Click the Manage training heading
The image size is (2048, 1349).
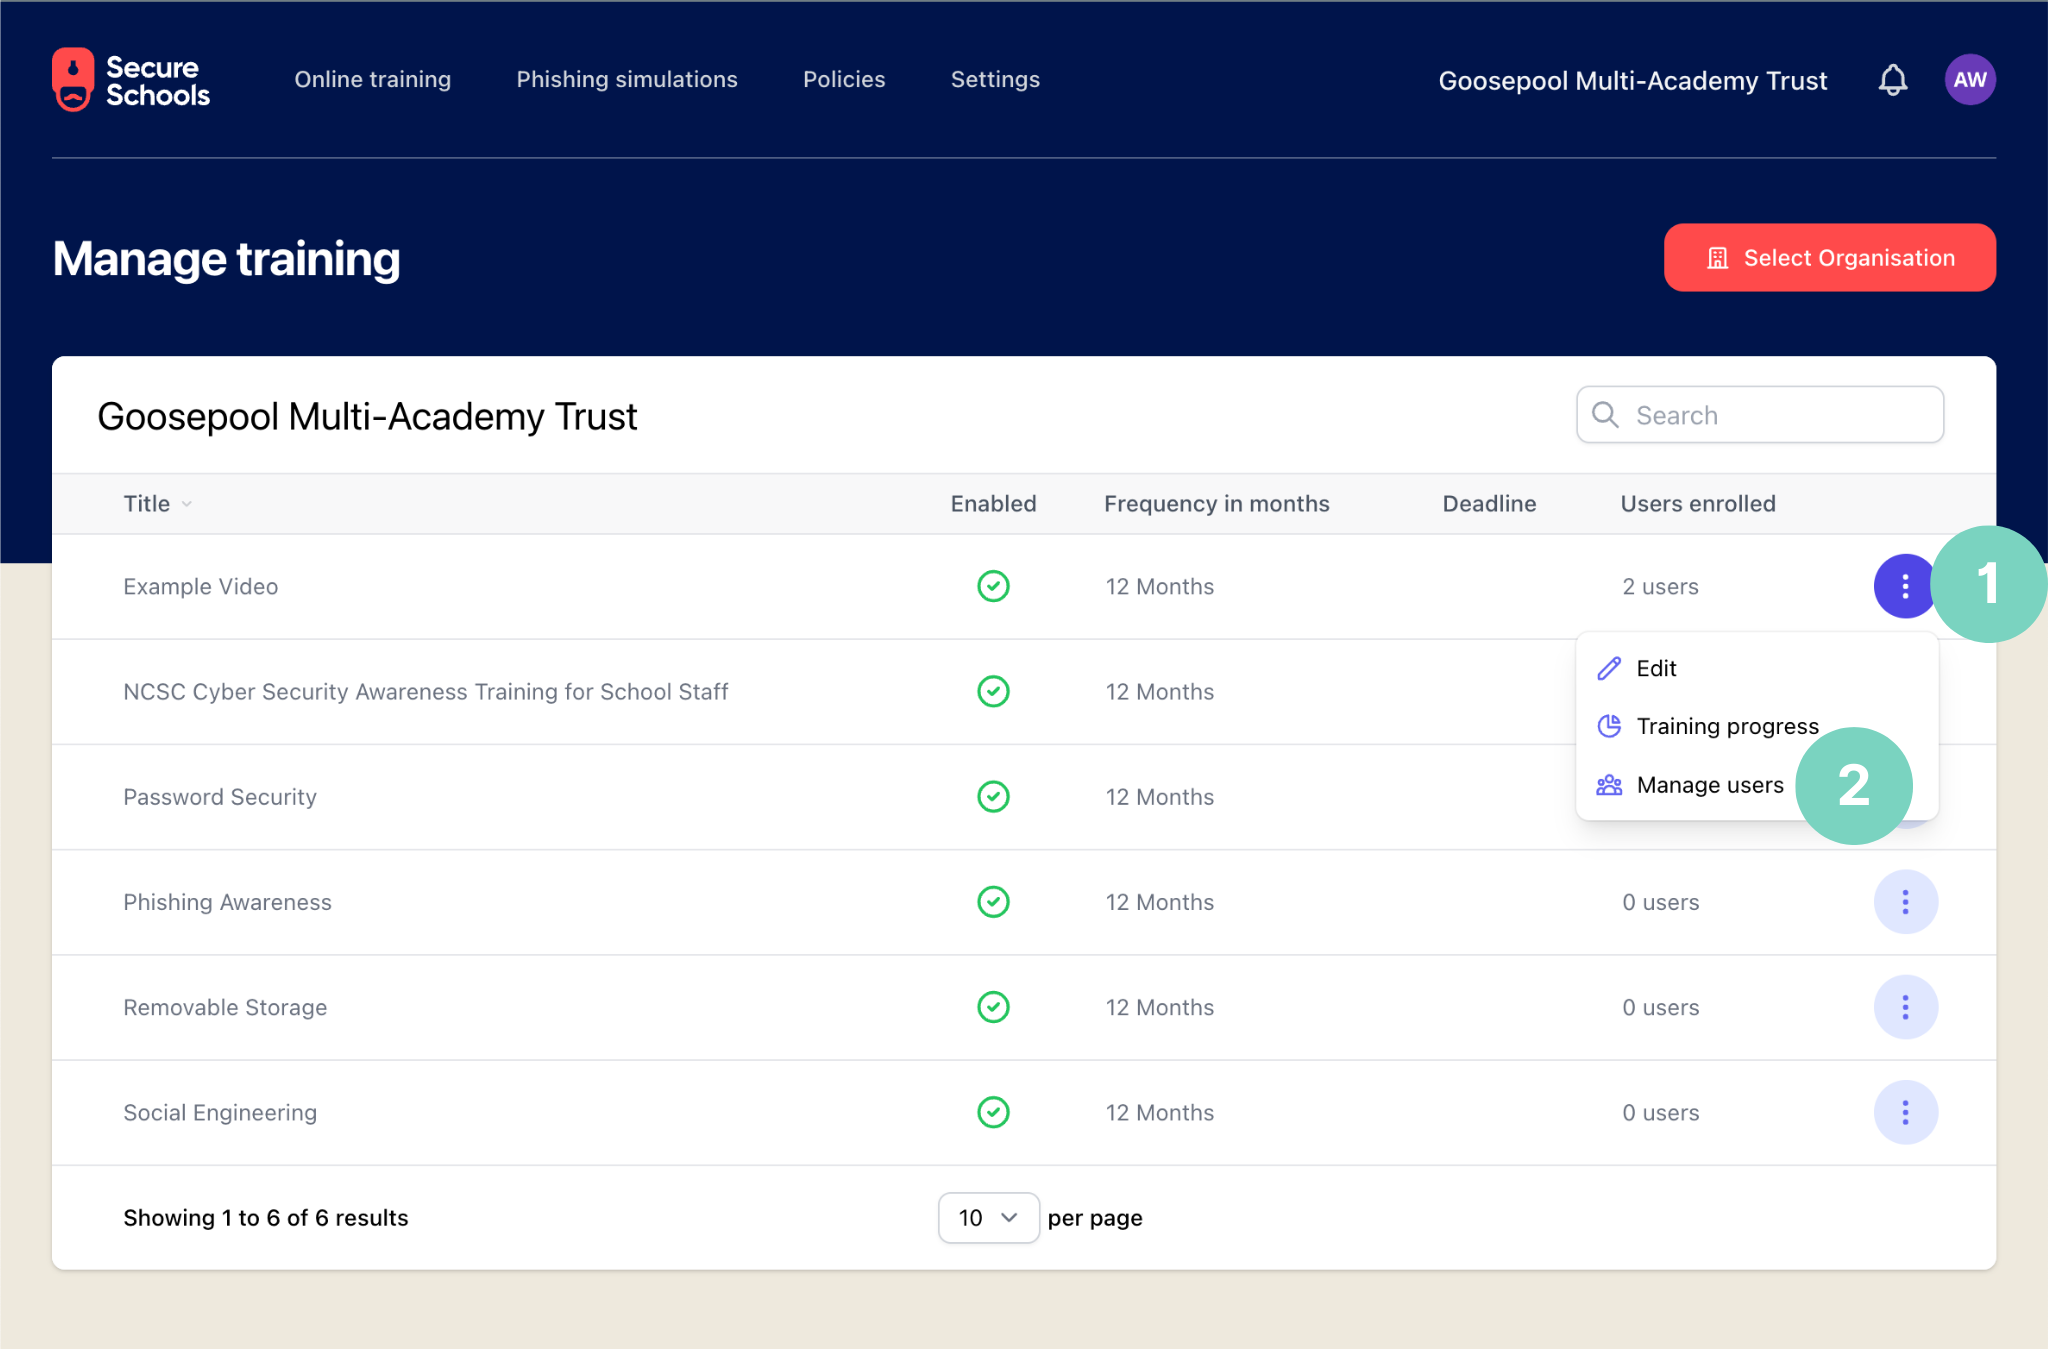pos(226,259)
